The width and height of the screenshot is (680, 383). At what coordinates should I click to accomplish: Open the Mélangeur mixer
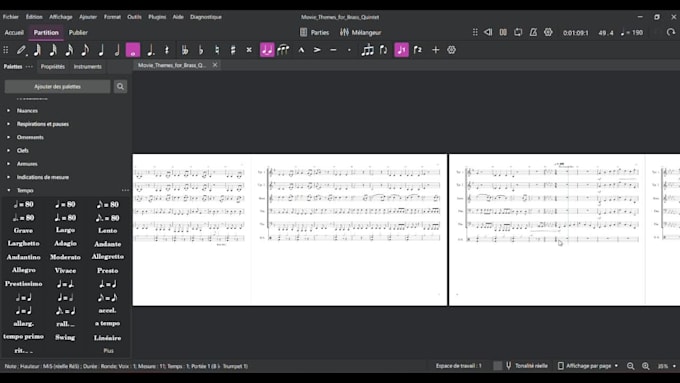point(360,33)
